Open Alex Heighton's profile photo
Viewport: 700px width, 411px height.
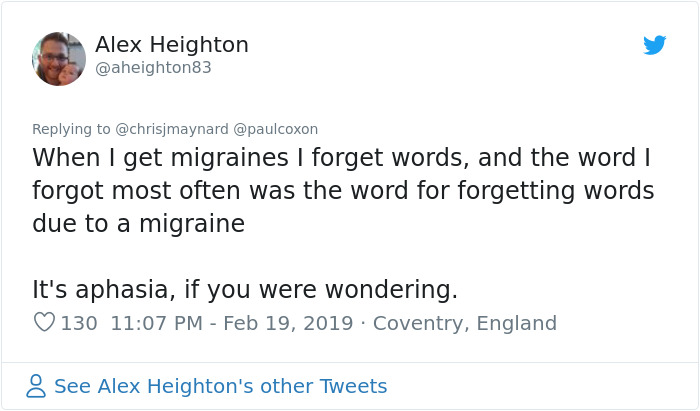(59, 59)
